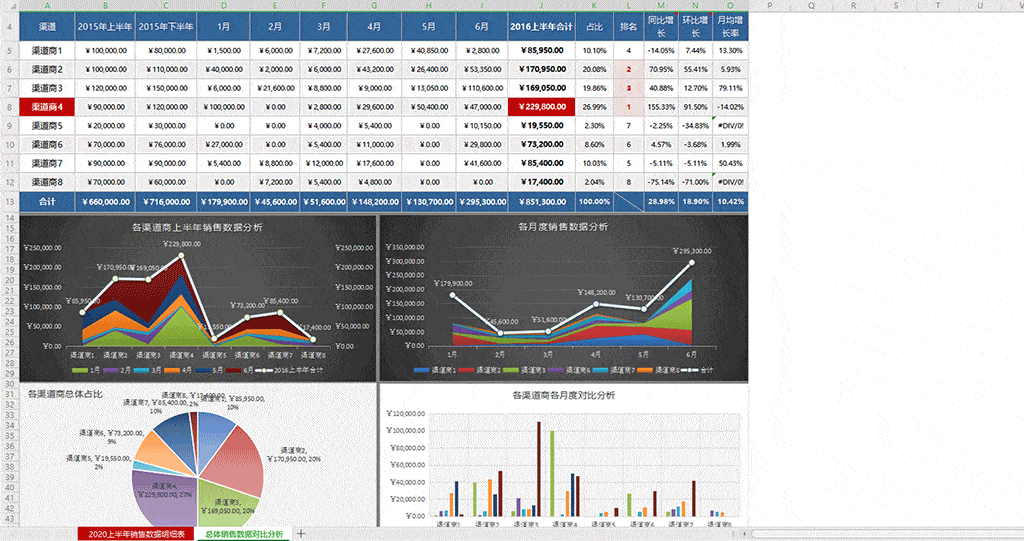The height and width of the screenshot is (541, 1024).
Task: Select column A header
Action: [x=47, y=5]
